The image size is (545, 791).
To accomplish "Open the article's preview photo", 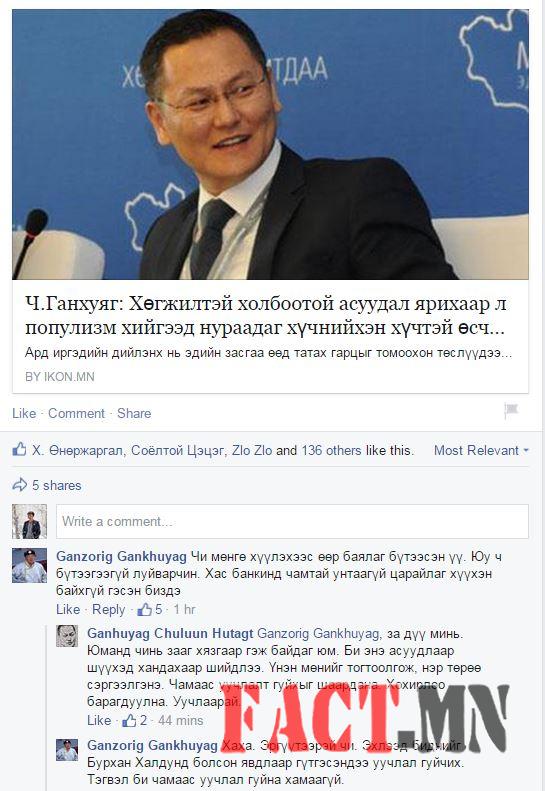I will click(x=270, y=144).
